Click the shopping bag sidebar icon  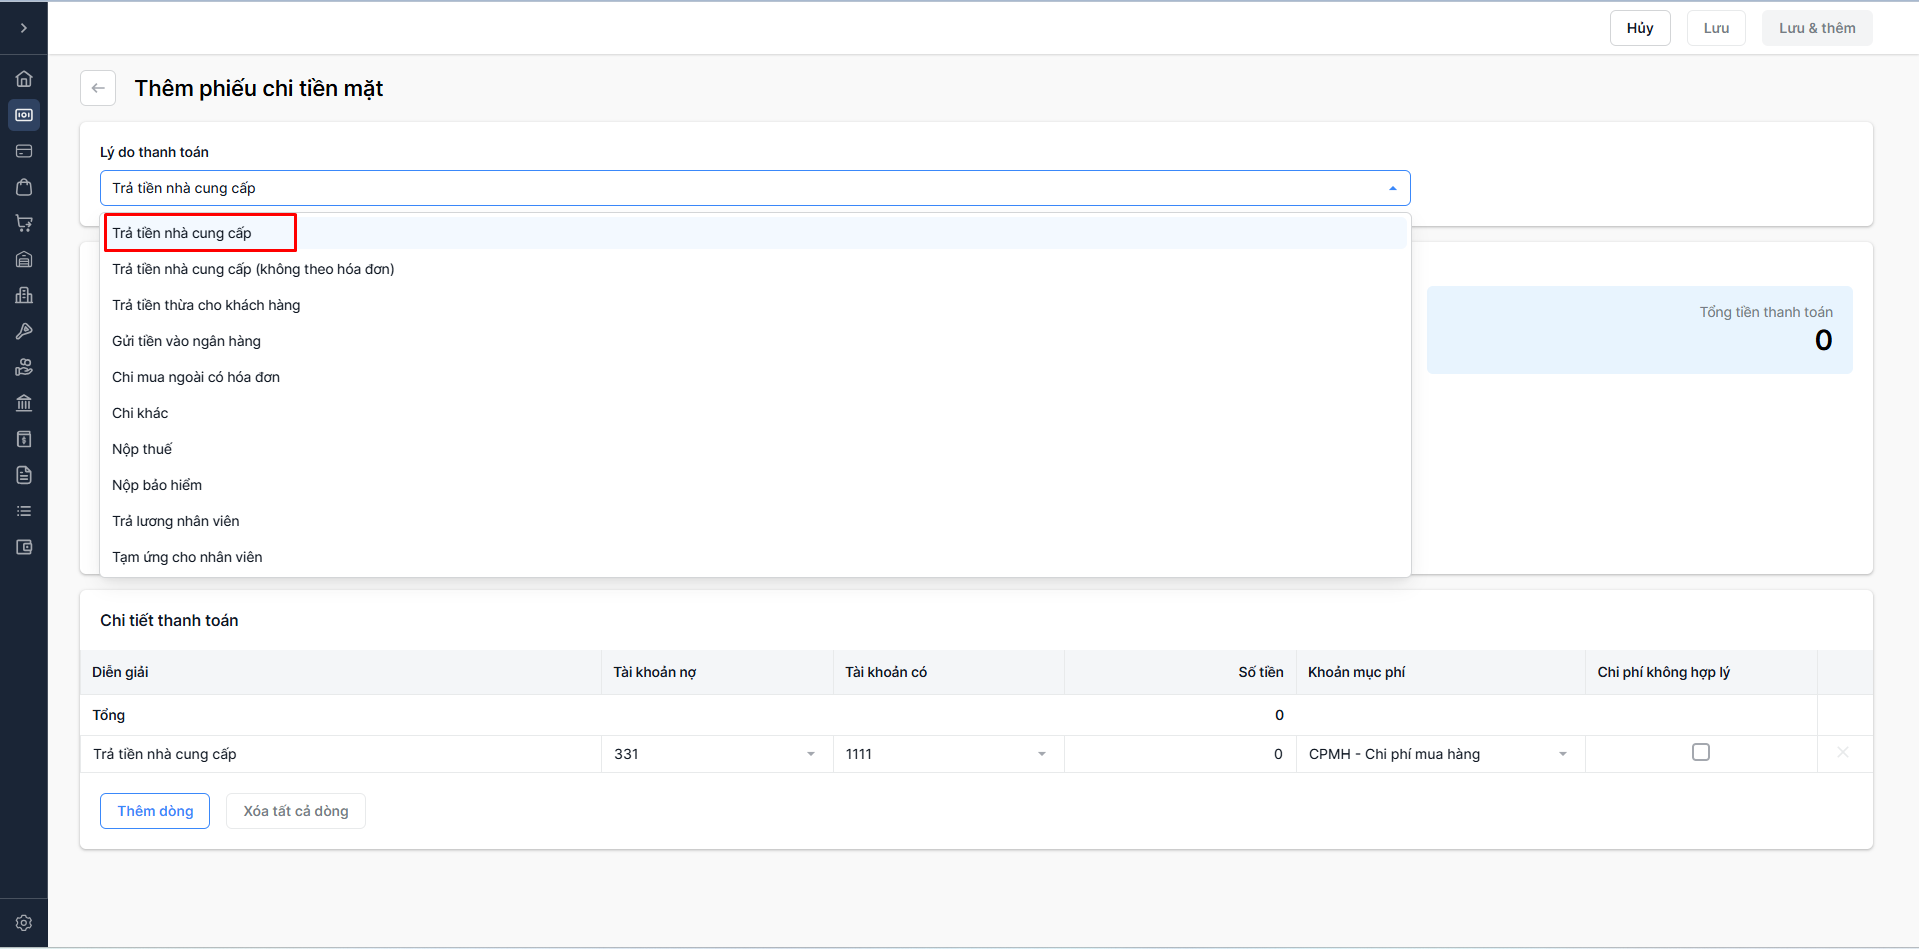tap(24, 187)
